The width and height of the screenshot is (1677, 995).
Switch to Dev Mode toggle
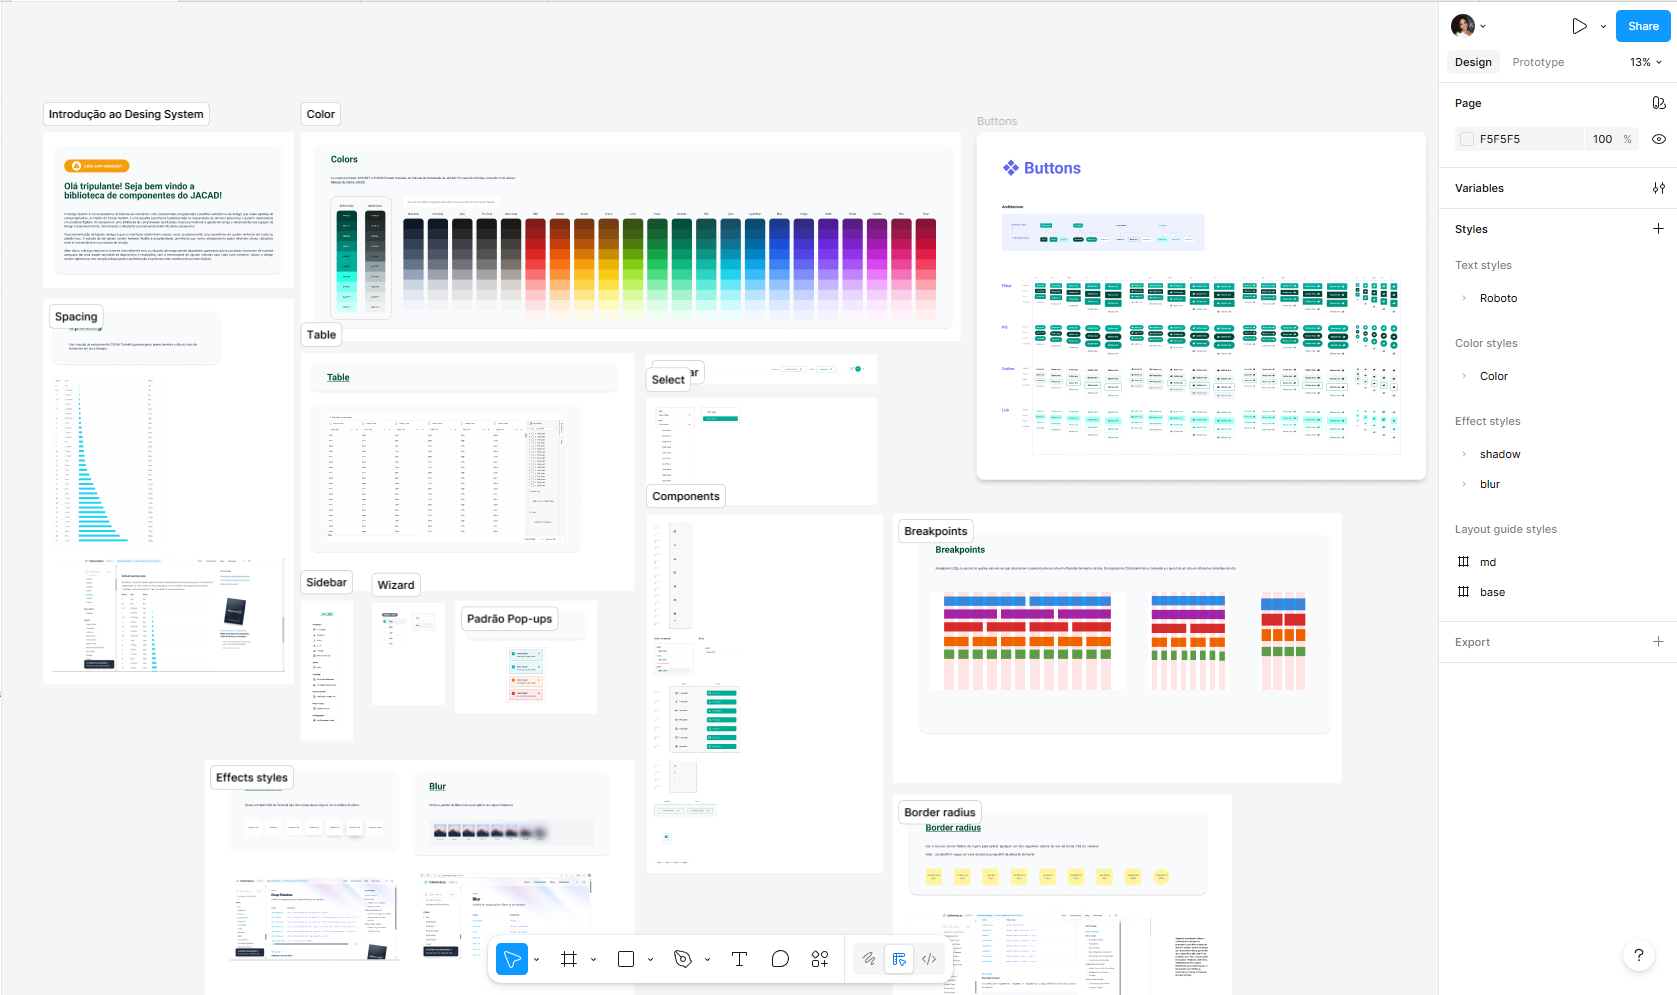click(929, 959)
